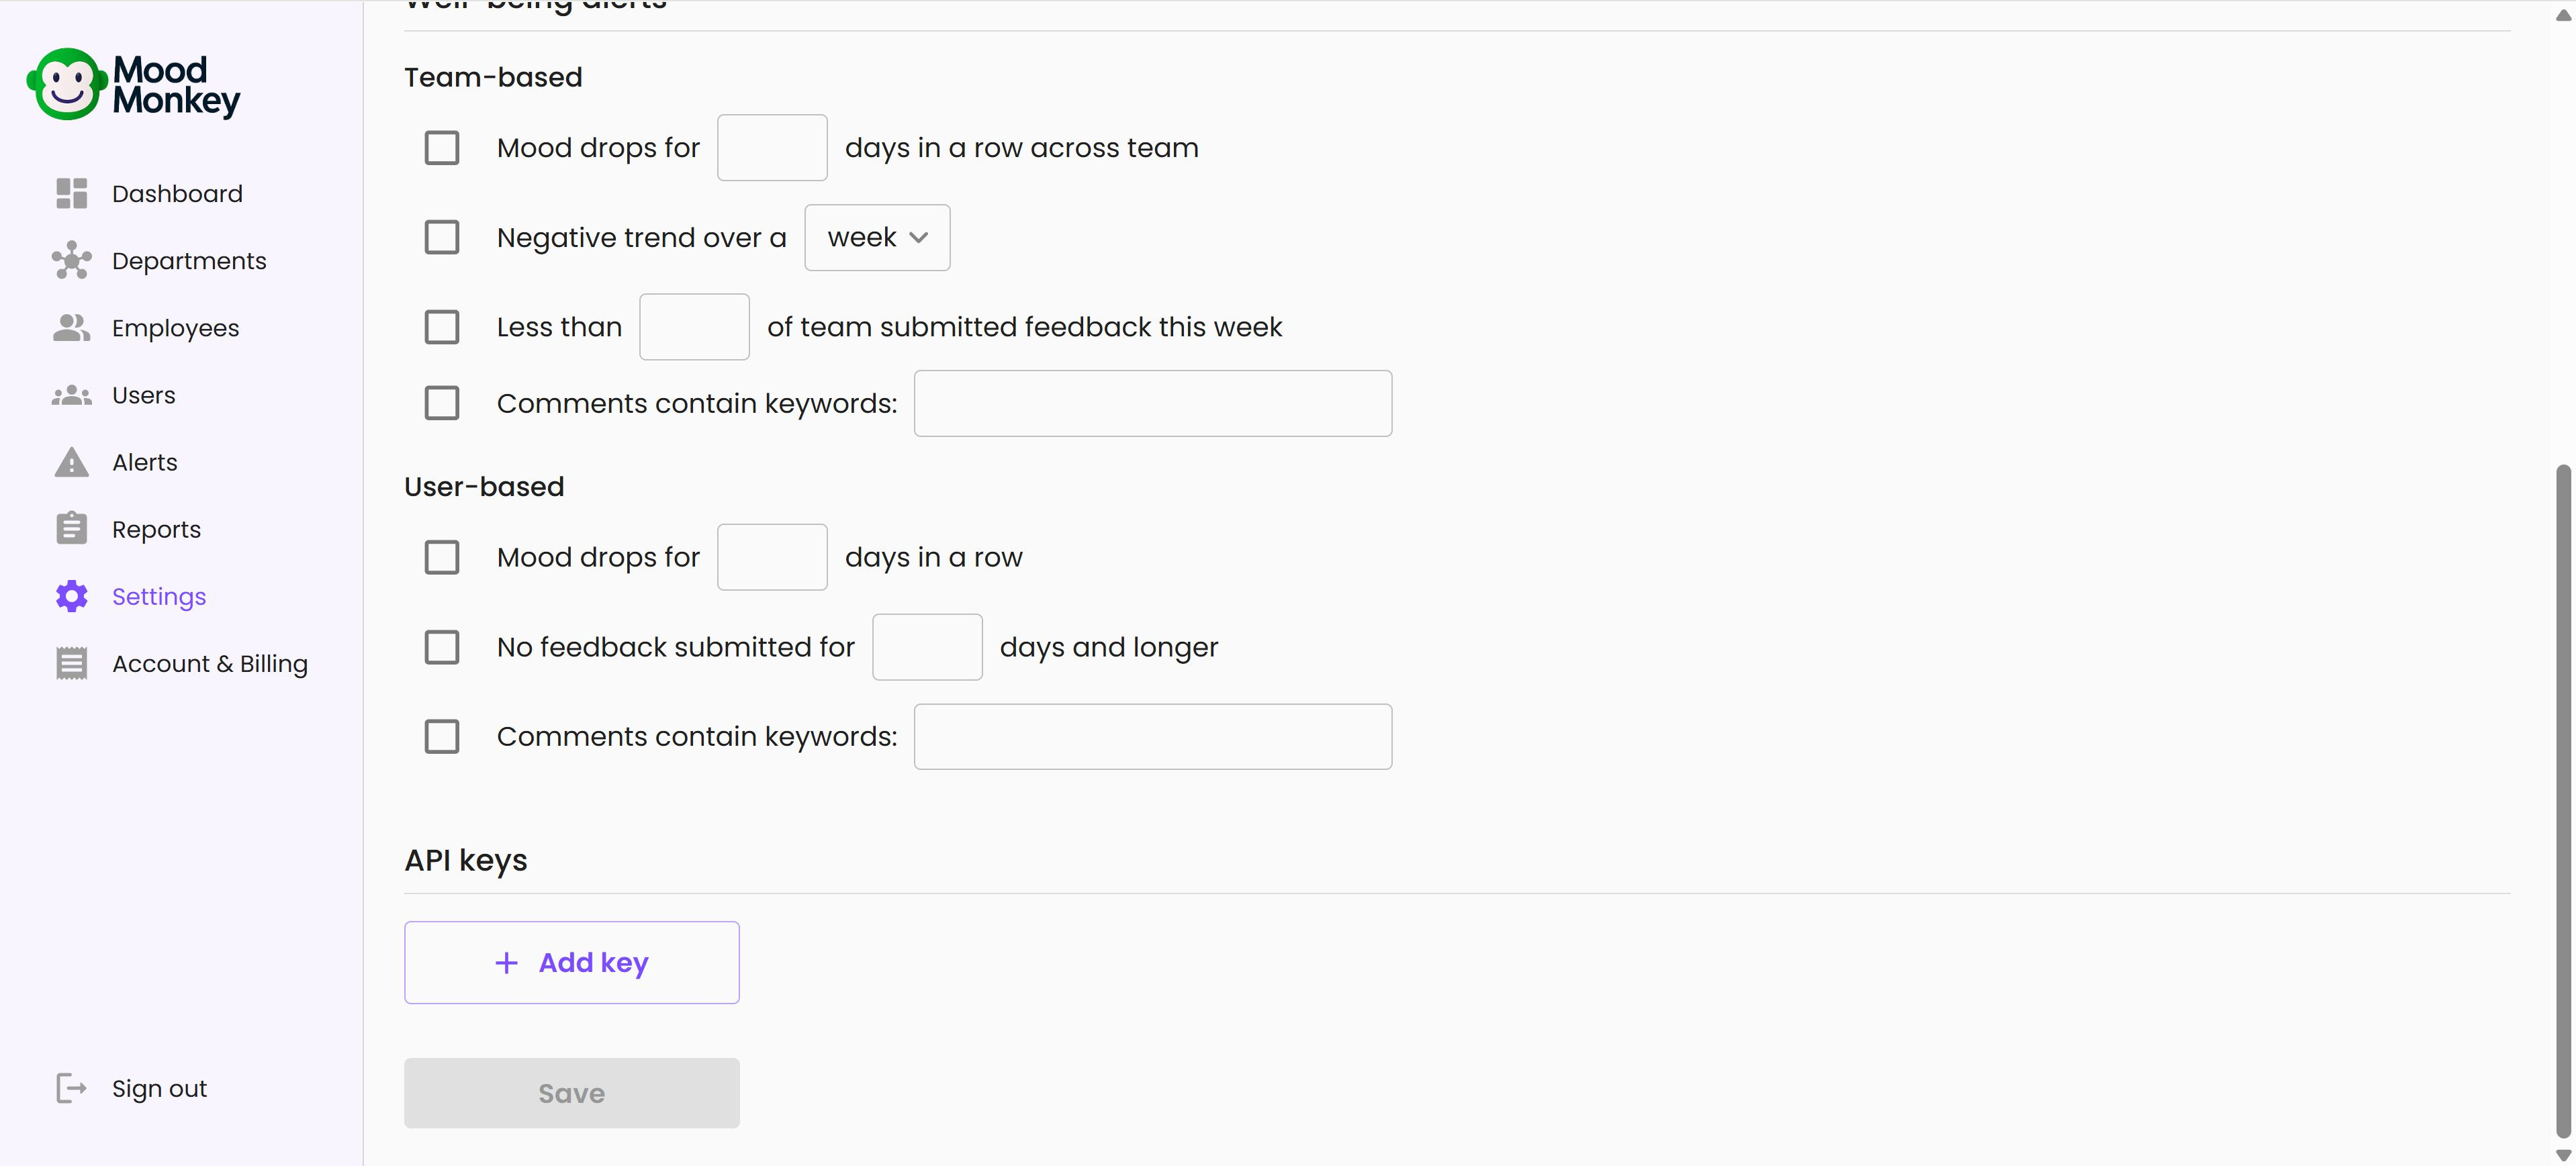Open the Employees menu item
2576x1166 pixels.
[x=175, y=327]
